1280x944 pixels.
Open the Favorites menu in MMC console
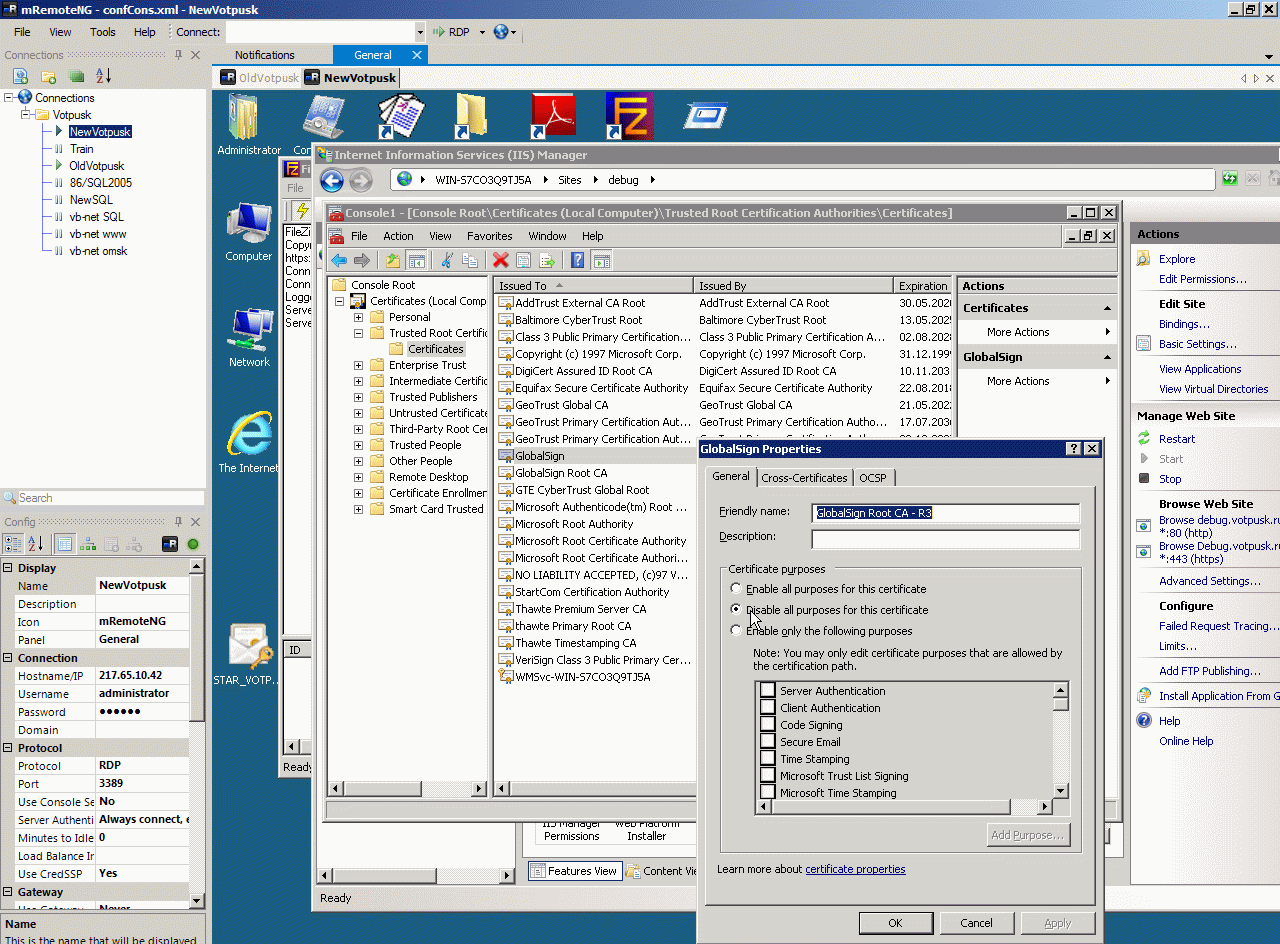pyautogui.click(x=490, y=236)
